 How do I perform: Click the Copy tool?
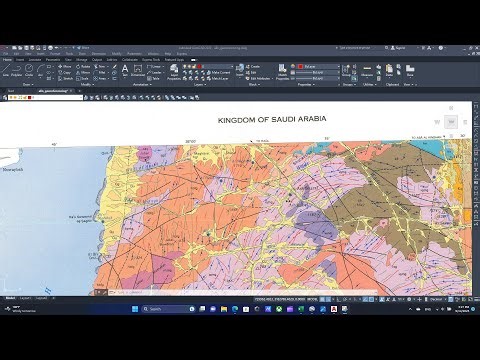click(65, 72)
